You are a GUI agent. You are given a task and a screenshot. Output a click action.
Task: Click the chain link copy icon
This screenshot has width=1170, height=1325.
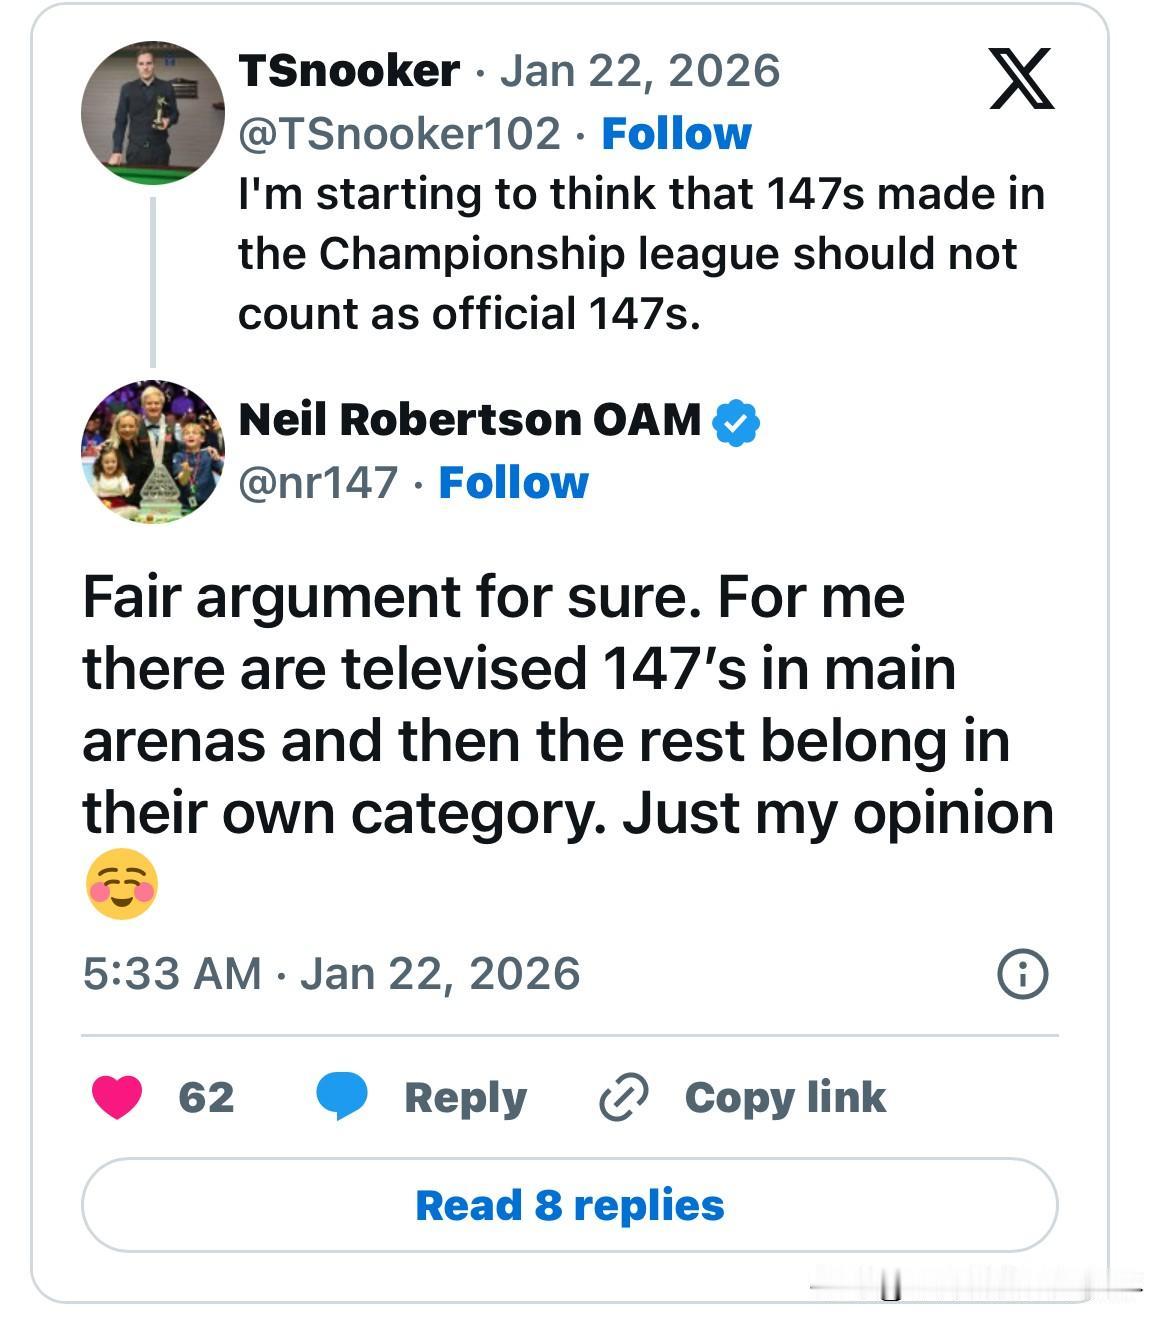click(623, 1097)
